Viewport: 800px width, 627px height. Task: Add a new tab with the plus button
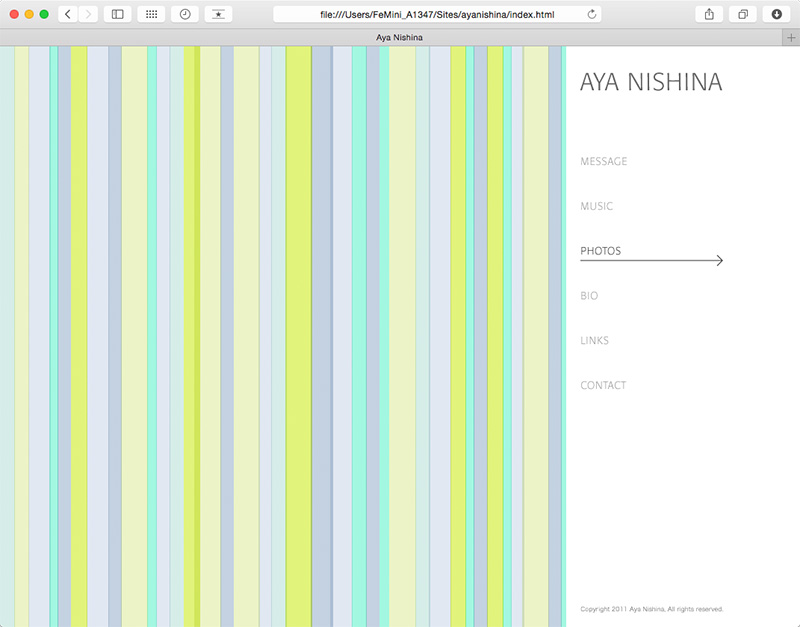pos(791,37)
